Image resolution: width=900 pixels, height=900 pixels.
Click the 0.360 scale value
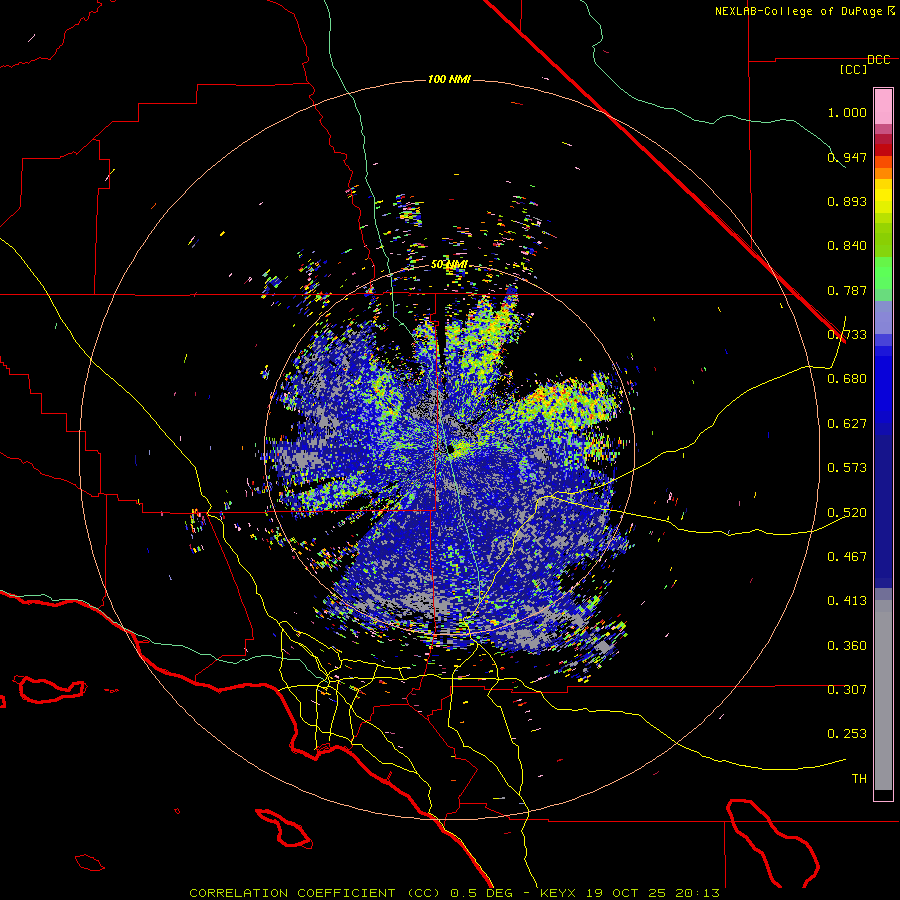847,646
